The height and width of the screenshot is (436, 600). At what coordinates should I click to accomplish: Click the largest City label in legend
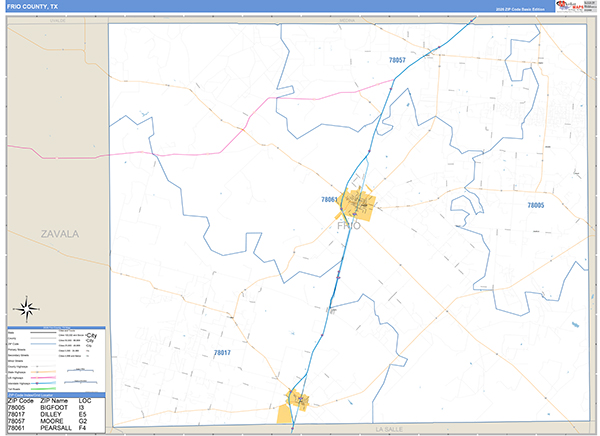pos(92,335)
